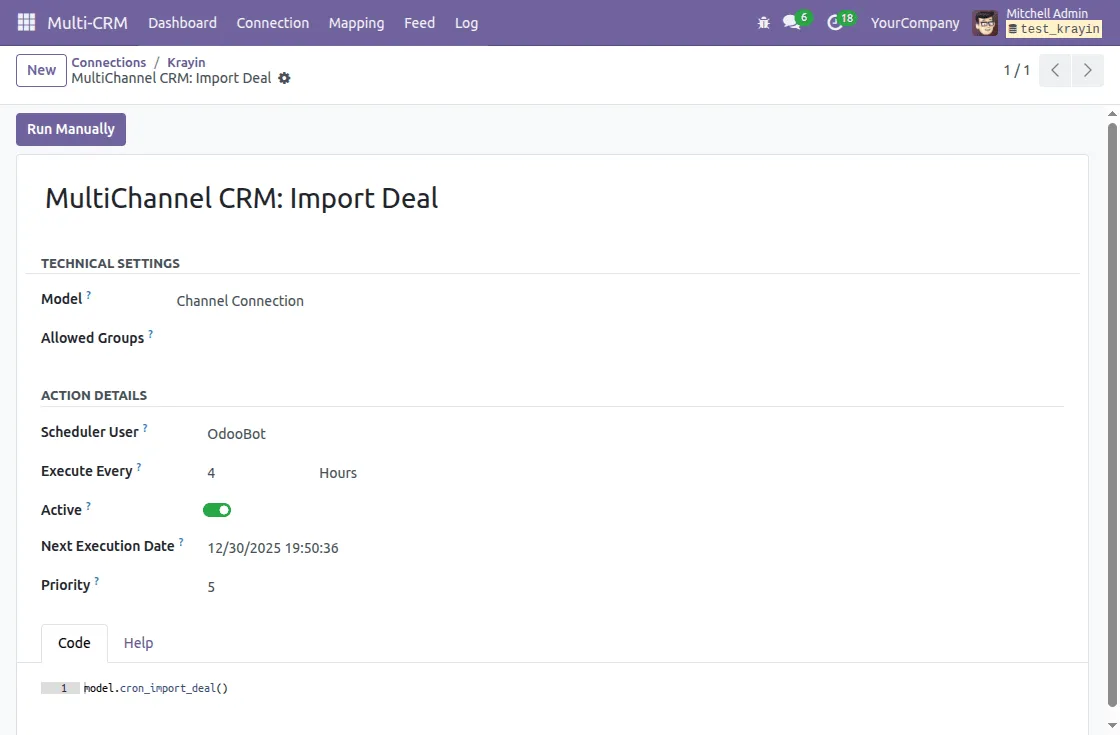Open the conversations icon showing 6 messages
The height and width of the screenshot is (735, 1120).
(x=793, y=22)
